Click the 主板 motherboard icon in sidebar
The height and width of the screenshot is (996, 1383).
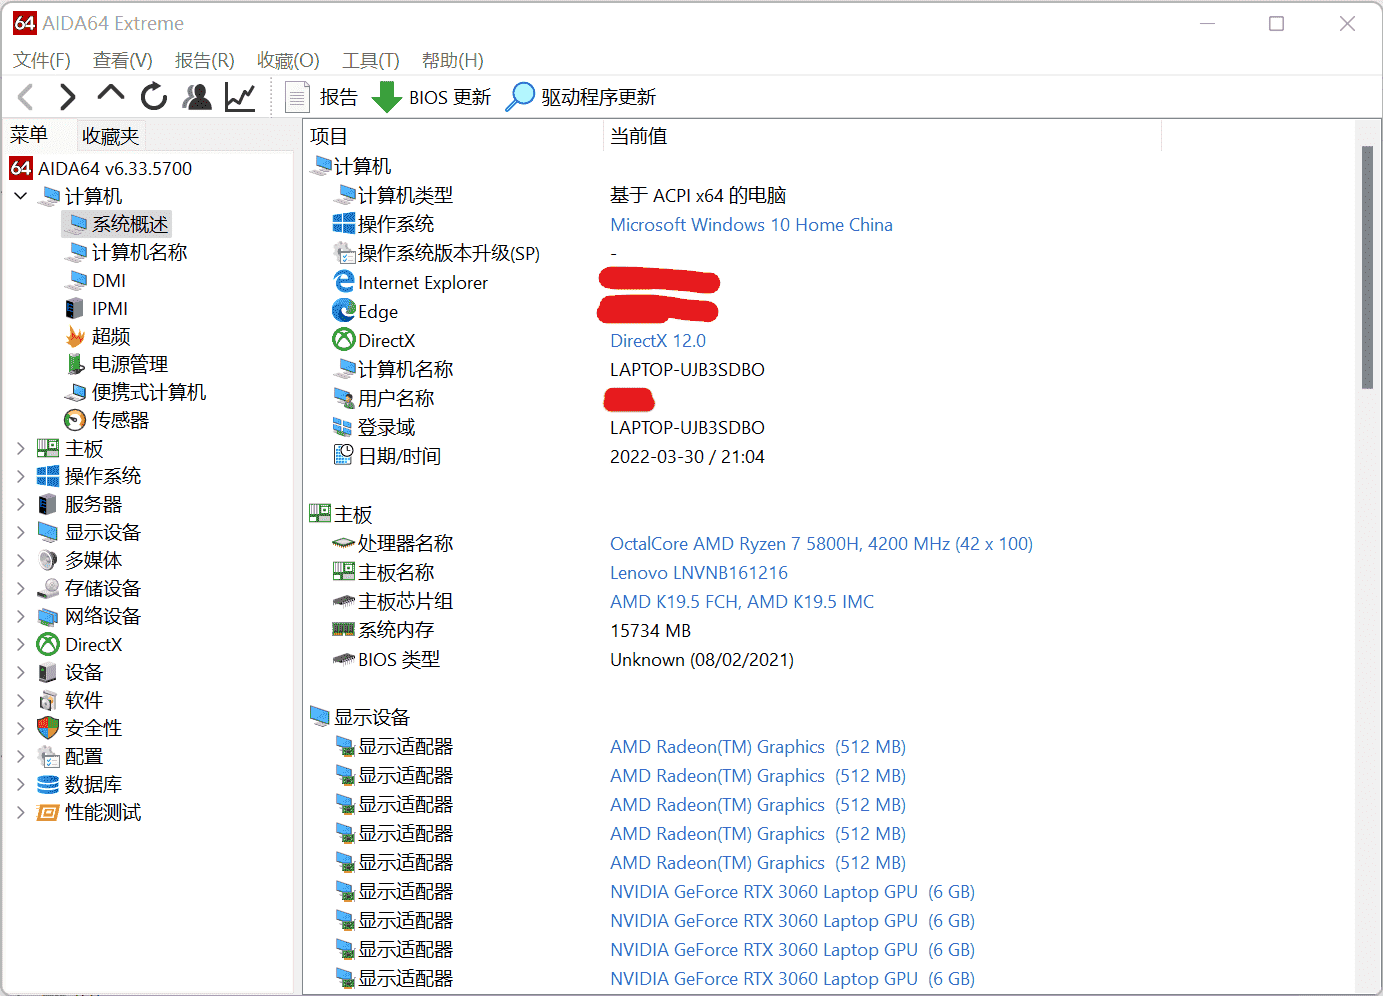(48, 449)
